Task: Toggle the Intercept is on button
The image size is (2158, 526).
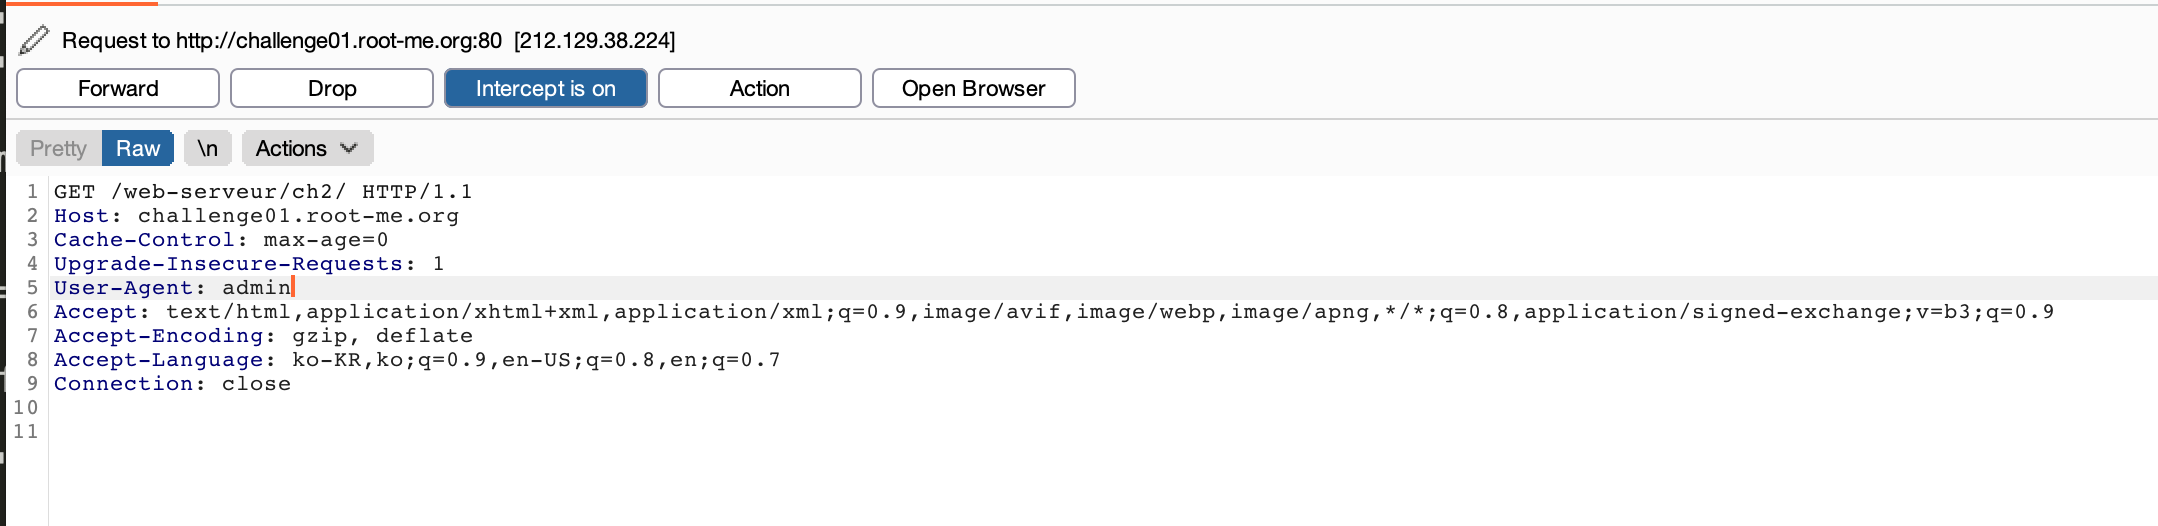Action: pos(546,88)
